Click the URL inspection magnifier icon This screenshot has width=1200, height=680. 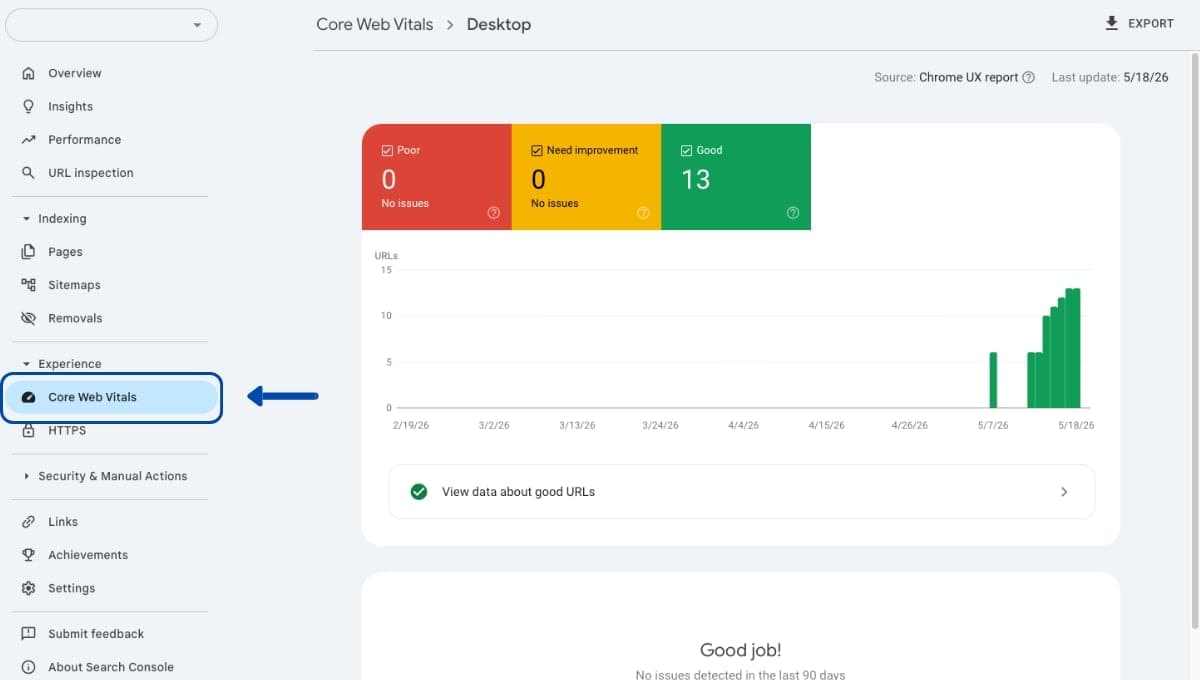28,172
